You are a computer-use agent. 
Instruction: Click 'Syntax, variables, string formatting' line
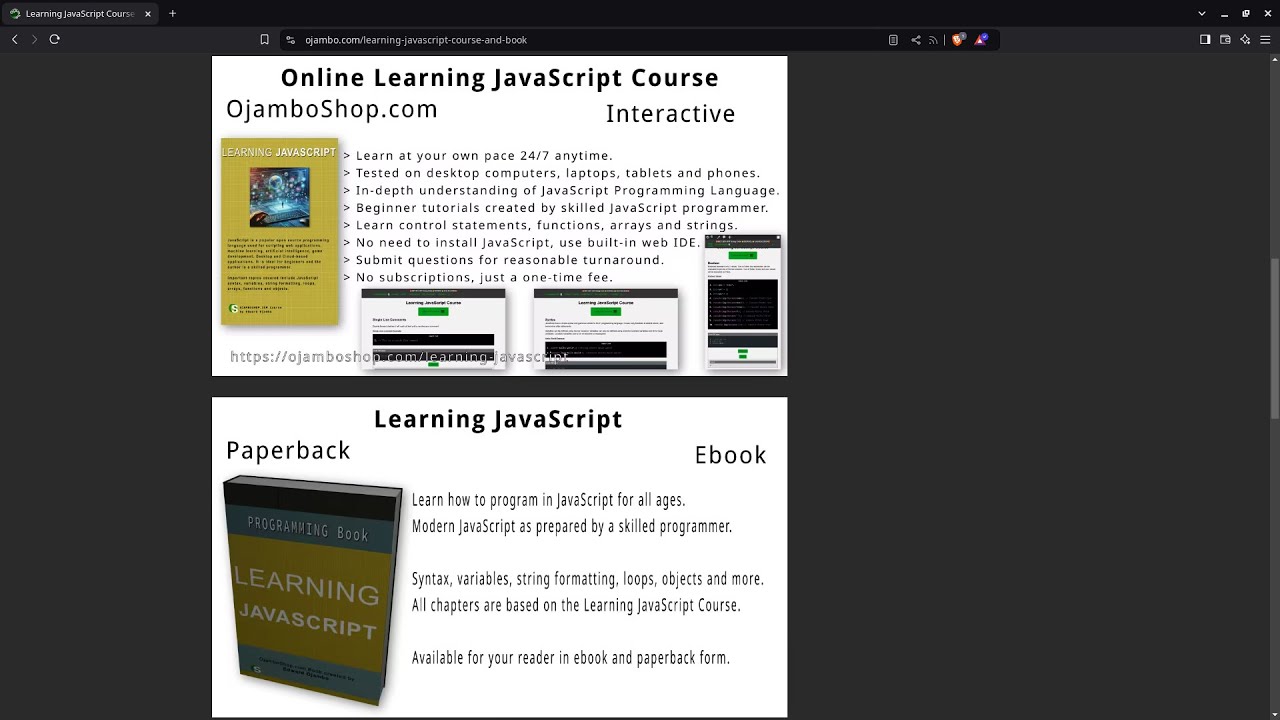(x=588, y=579)
